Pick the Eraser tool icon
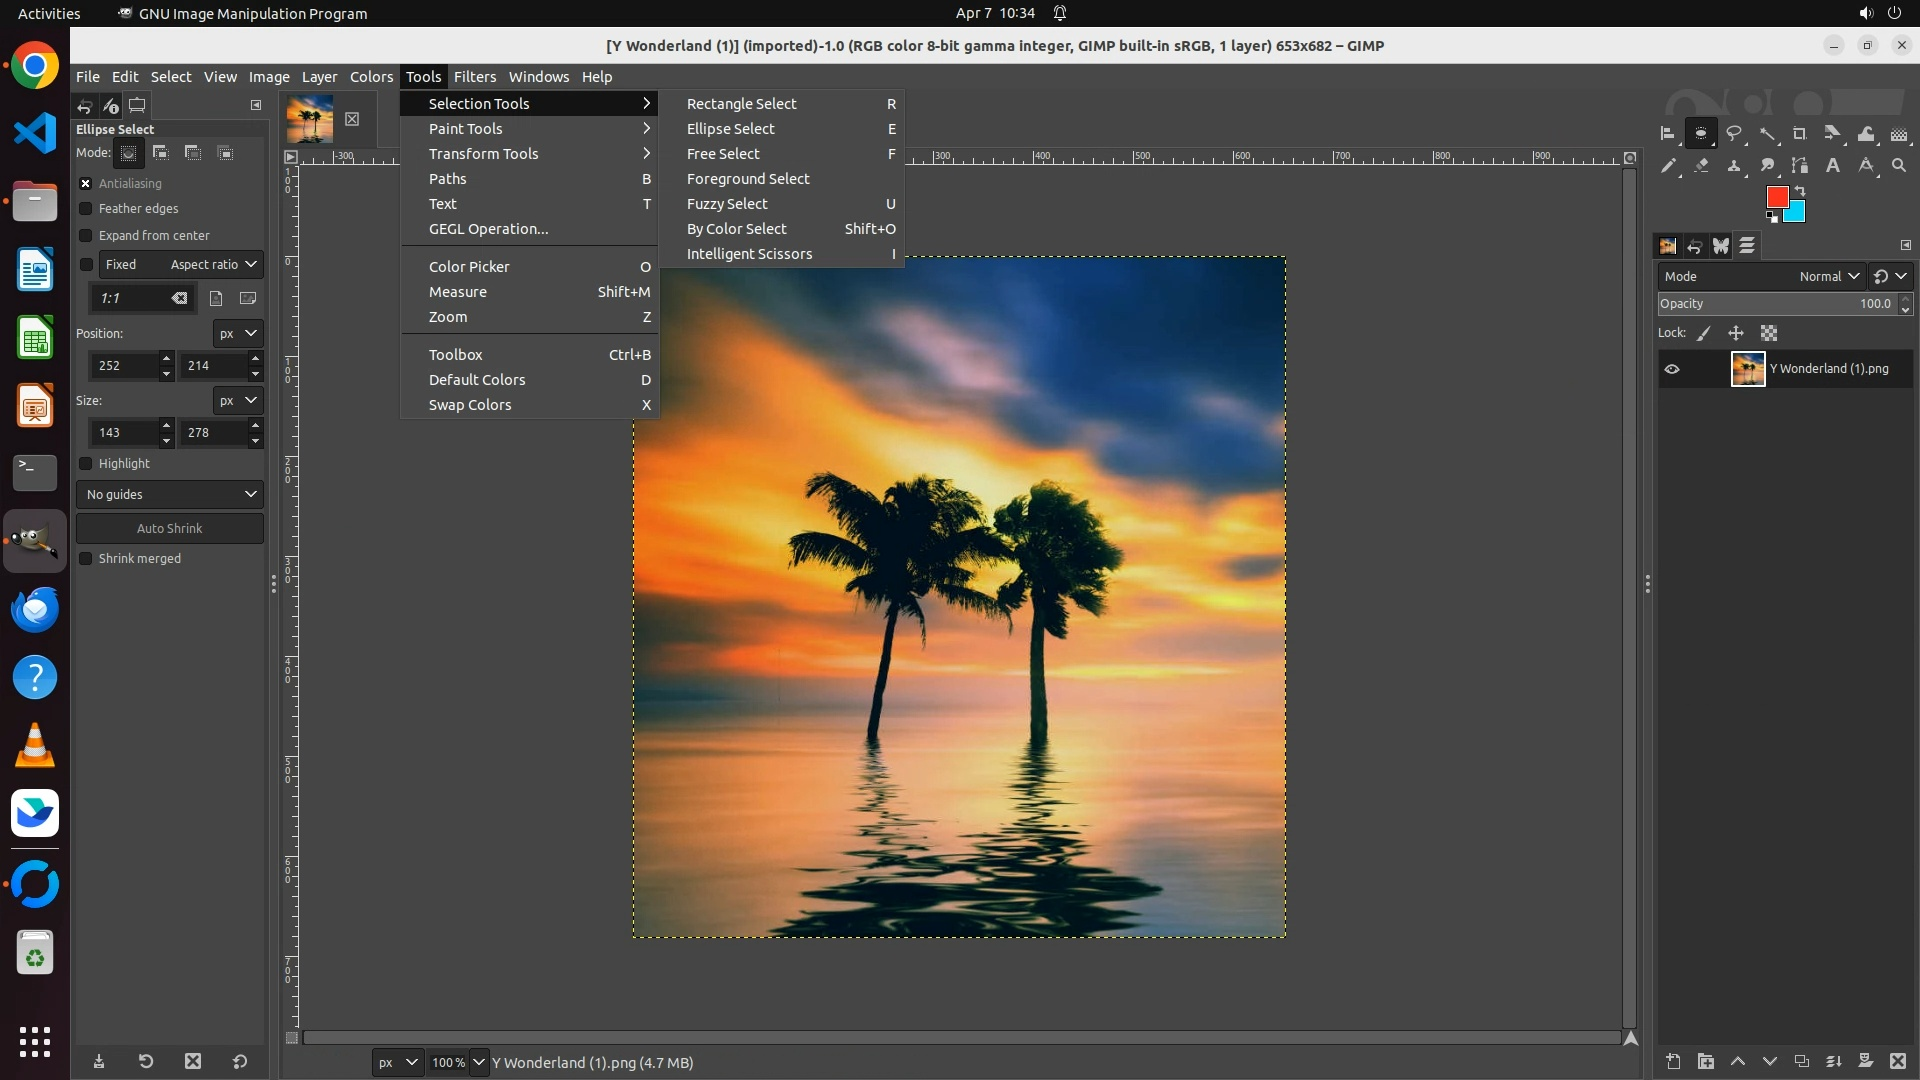Viewport: 1920px width, 1080px height. [1701, 166]
